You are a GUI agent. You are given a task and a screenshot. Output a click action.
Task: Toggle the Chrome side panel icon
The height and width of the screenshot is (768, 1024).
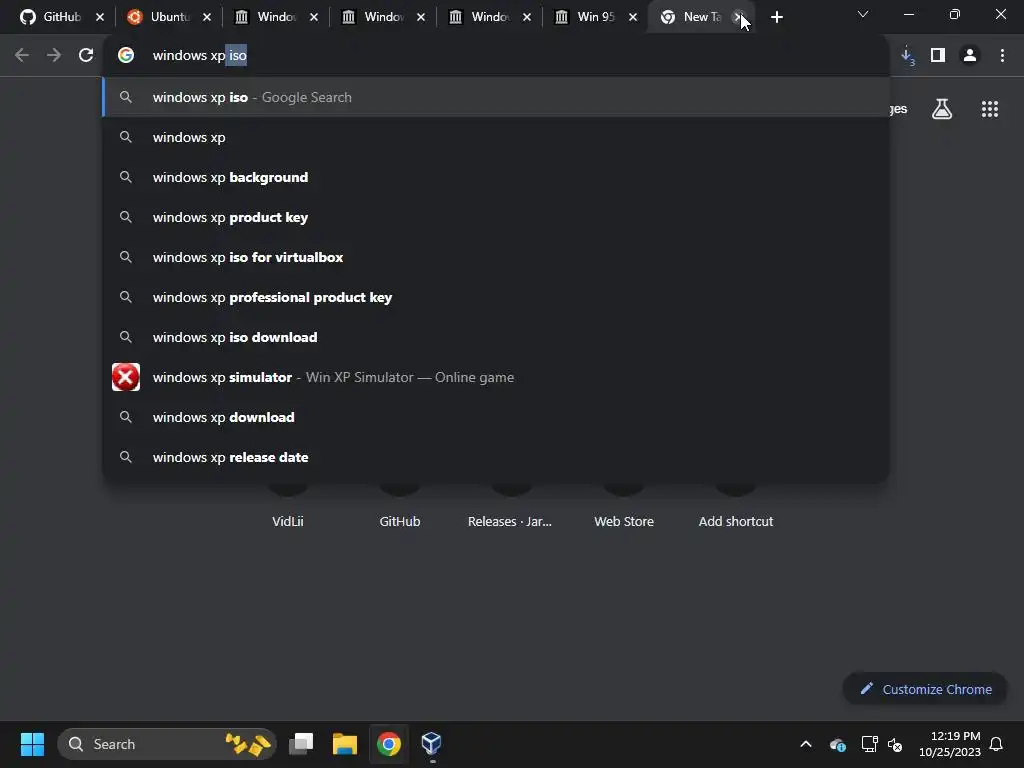point(938,56)
